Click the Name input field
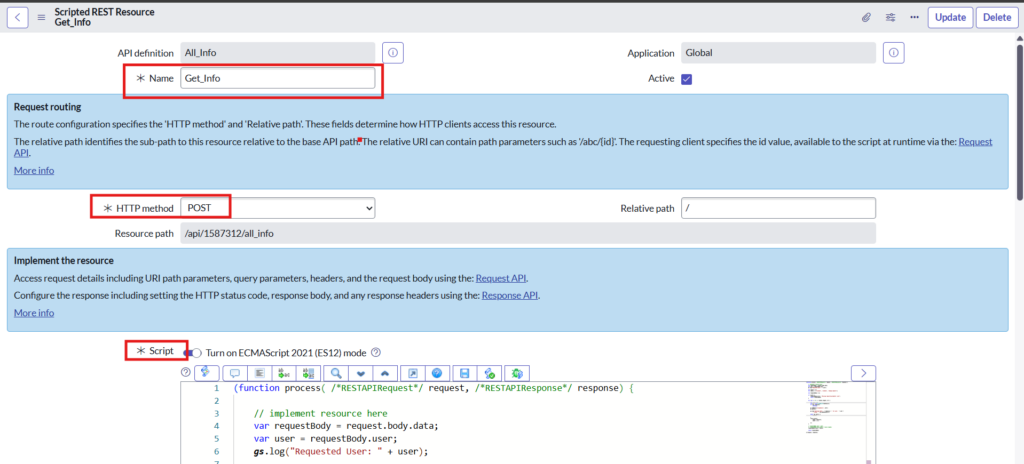The image size is (1024, 464). (277, 78)
